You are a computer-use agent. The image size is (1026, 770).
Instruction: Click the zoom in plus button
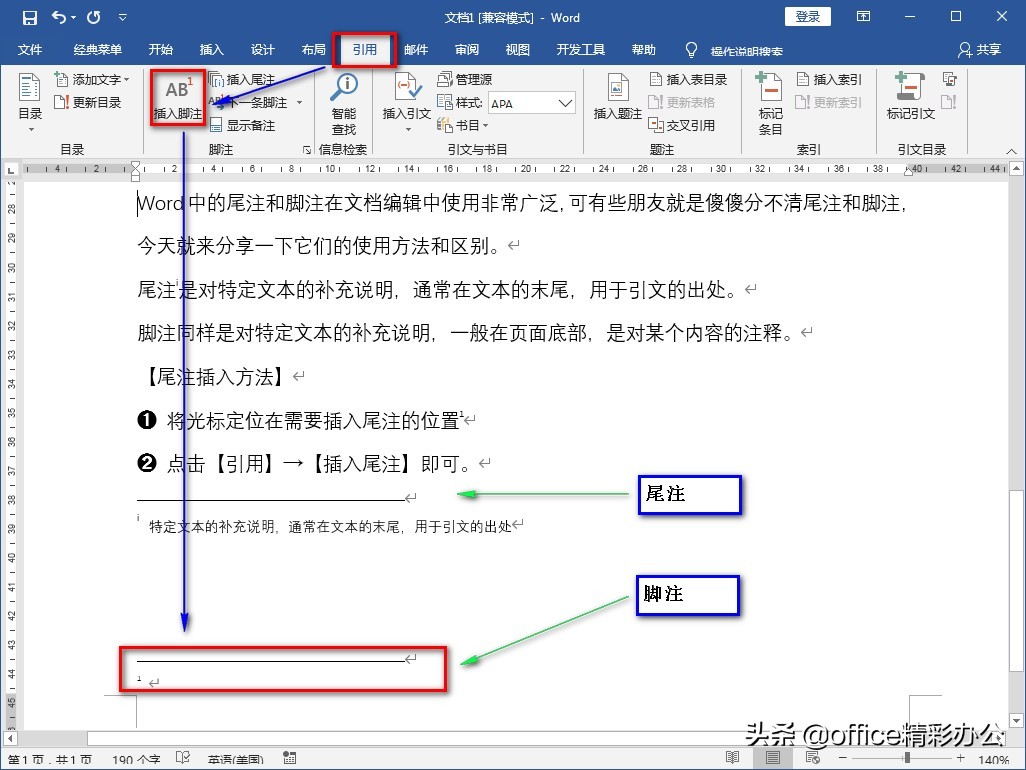coord(960,758)
